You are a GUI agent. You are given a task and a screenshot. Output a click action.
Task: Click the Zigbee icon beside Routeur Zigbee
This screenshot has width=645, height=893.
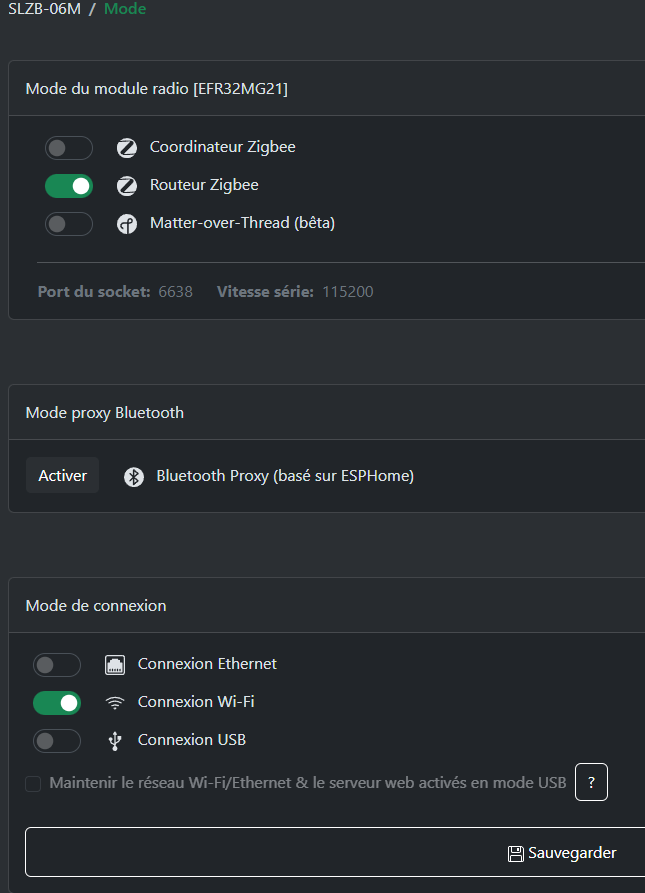click(x=127, y=186)
